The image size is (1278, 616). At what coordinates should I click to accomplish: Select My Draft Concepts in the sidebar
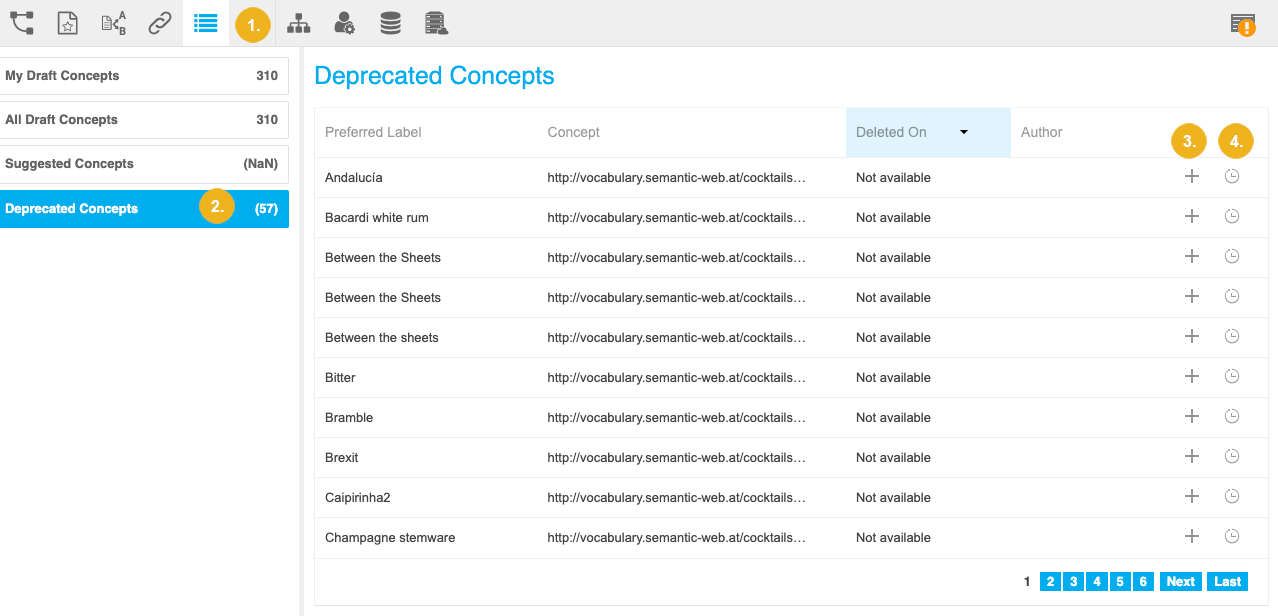145,75
